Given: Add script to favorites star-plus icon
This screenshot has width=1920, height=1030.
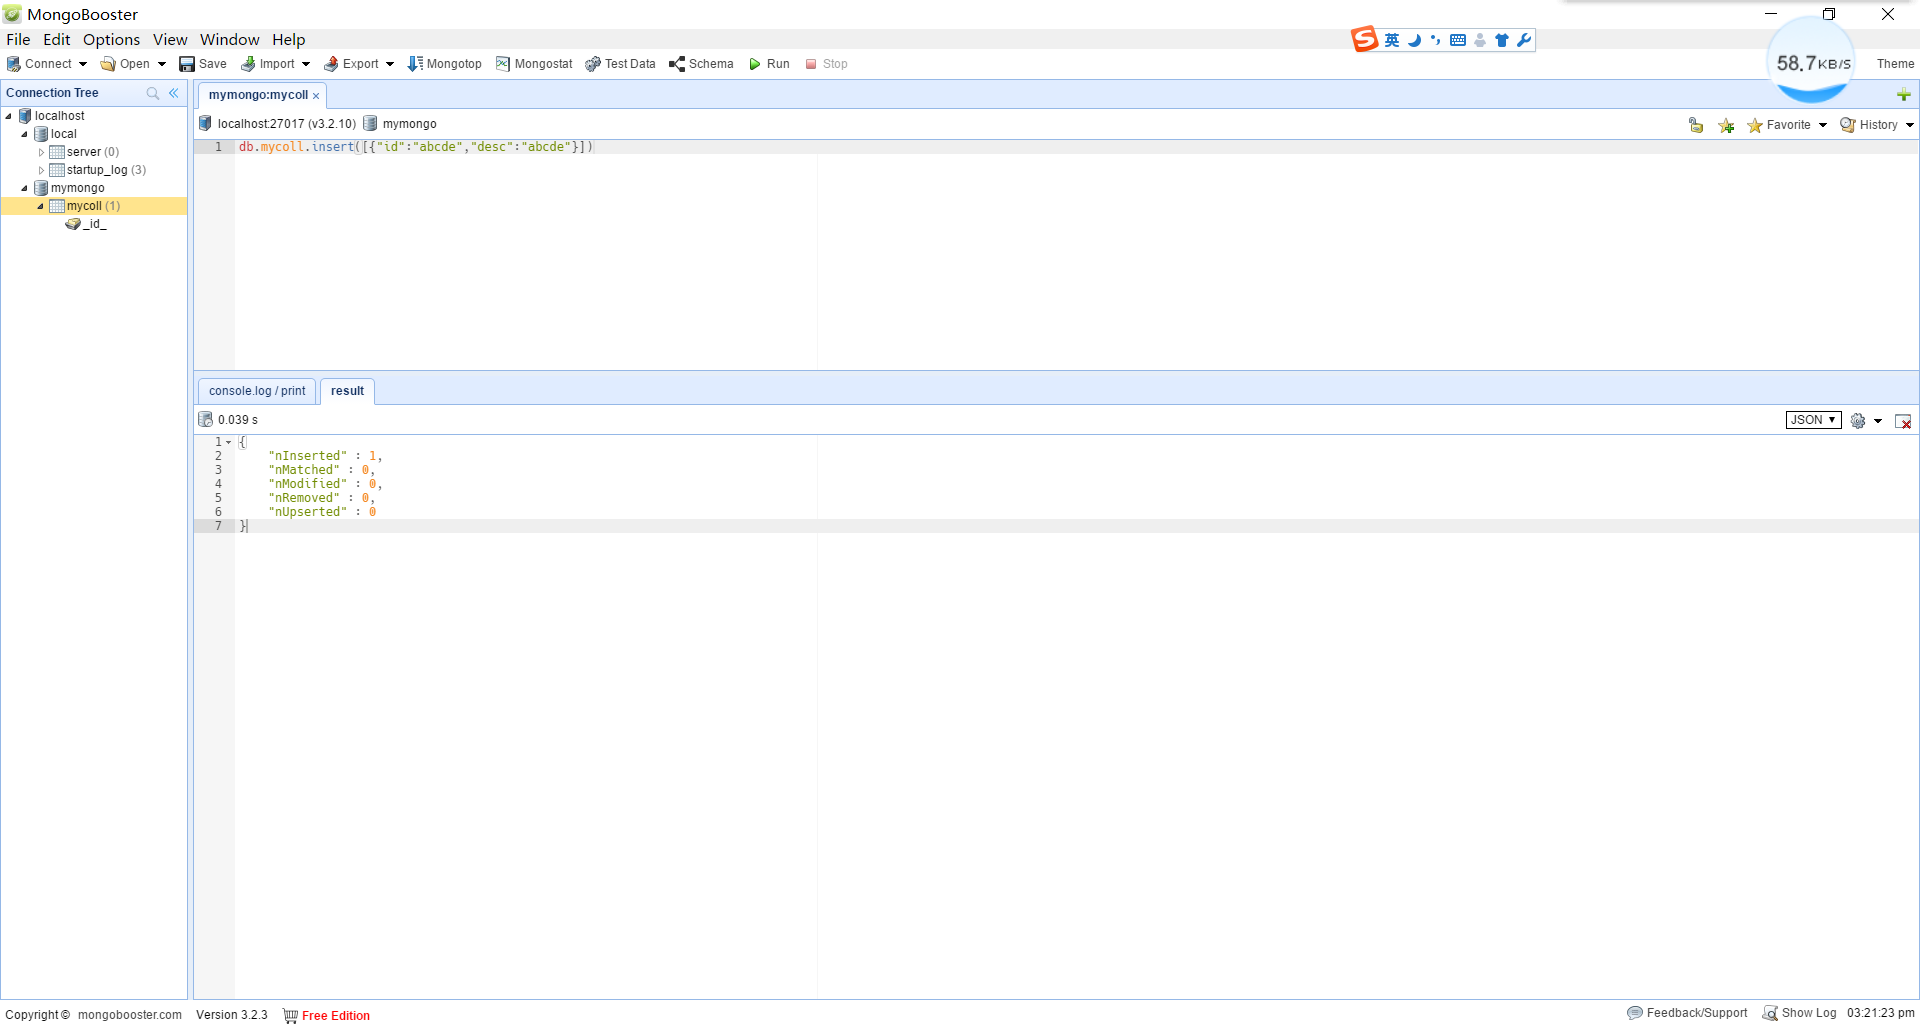Looking at the screenshot, I should (x=1726, y=125).
